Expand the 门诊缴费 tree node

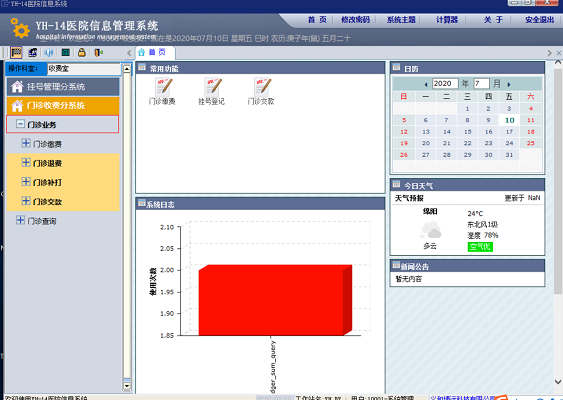(x=26, y=143)
